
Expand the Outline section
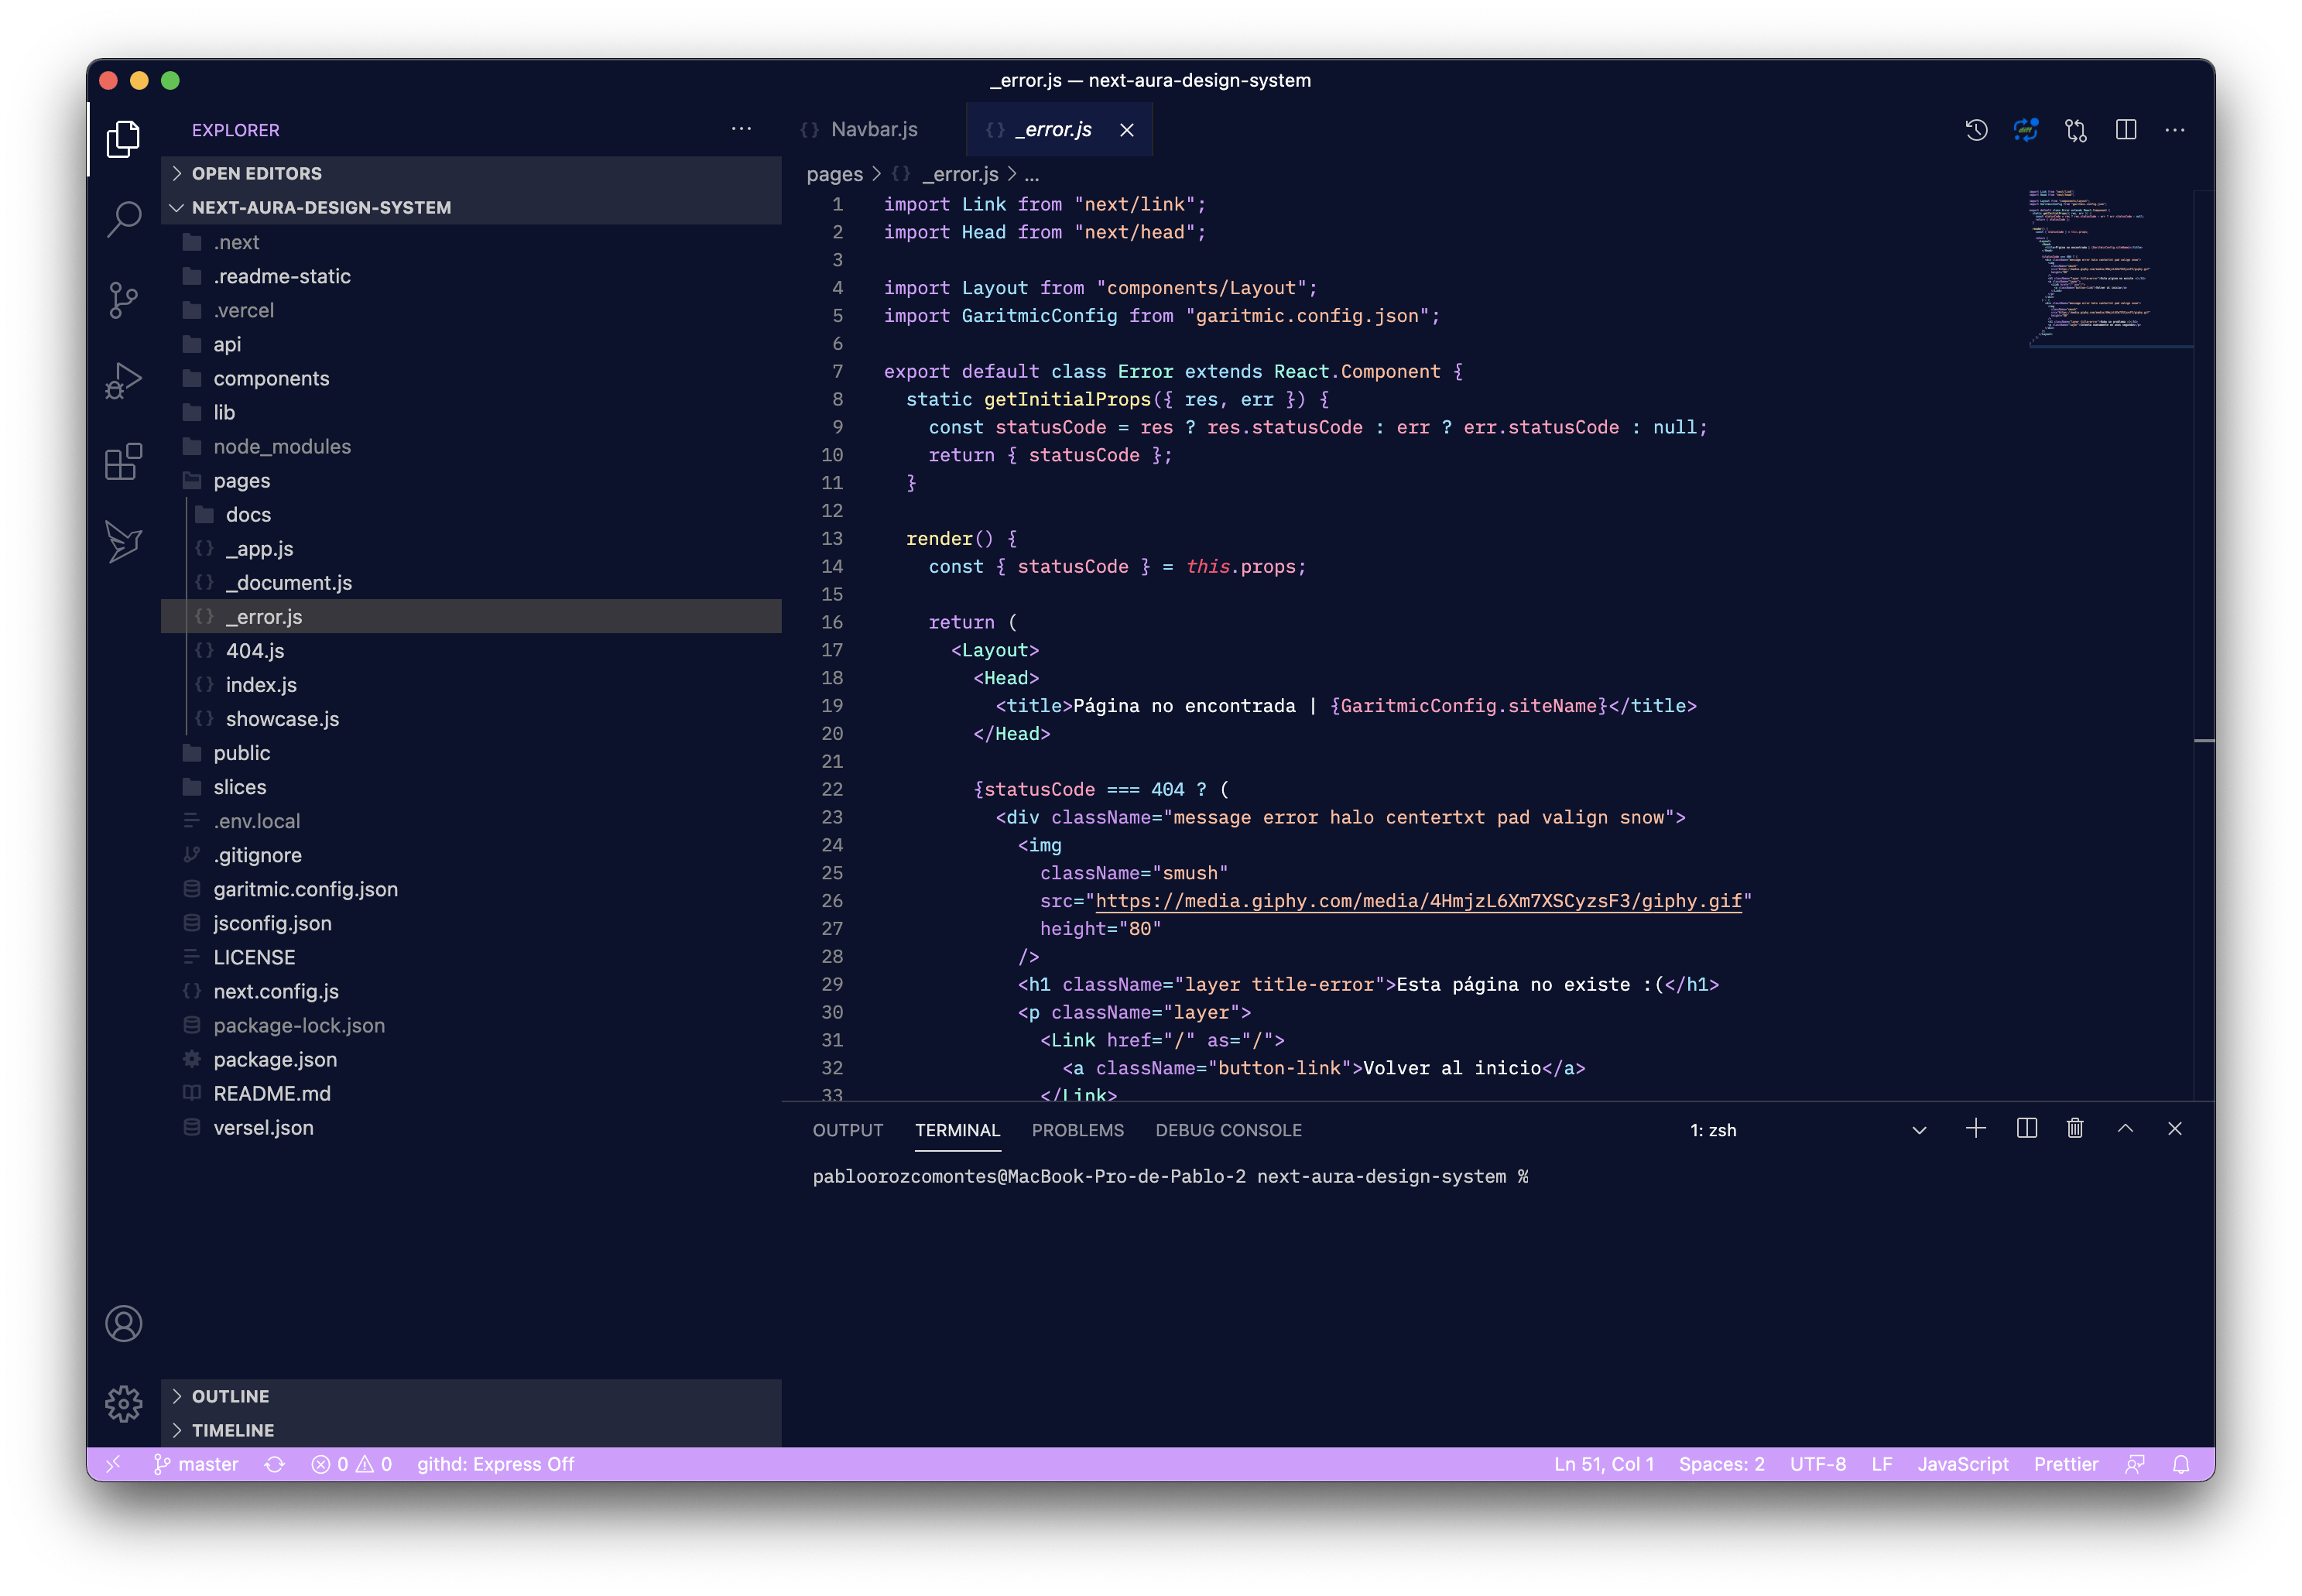(x=471, y=1396)
